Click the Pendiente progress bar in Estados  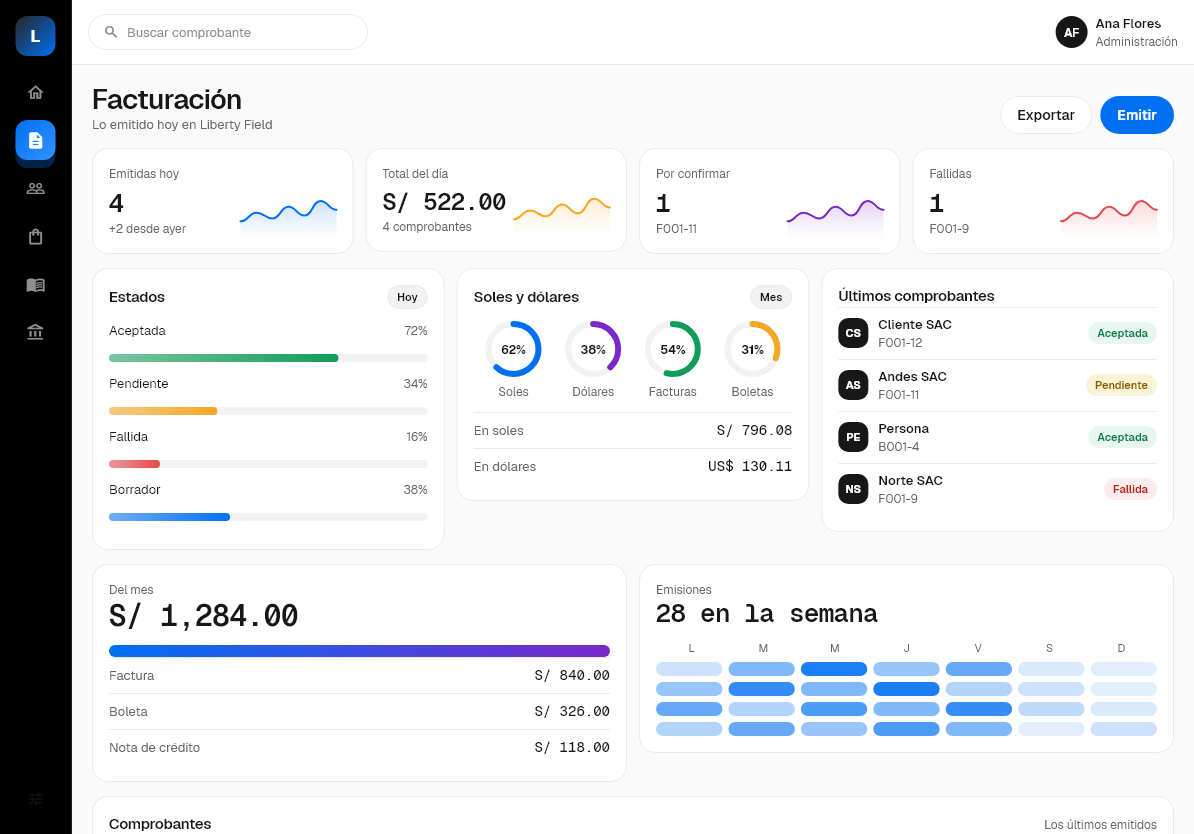point(268,411)
